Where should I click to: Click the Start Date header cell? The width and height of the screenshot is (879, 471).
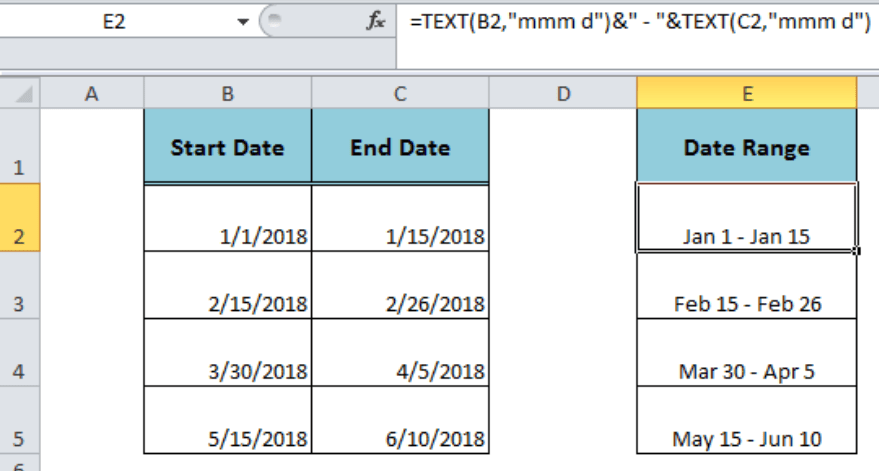click(x=228, y=147)
